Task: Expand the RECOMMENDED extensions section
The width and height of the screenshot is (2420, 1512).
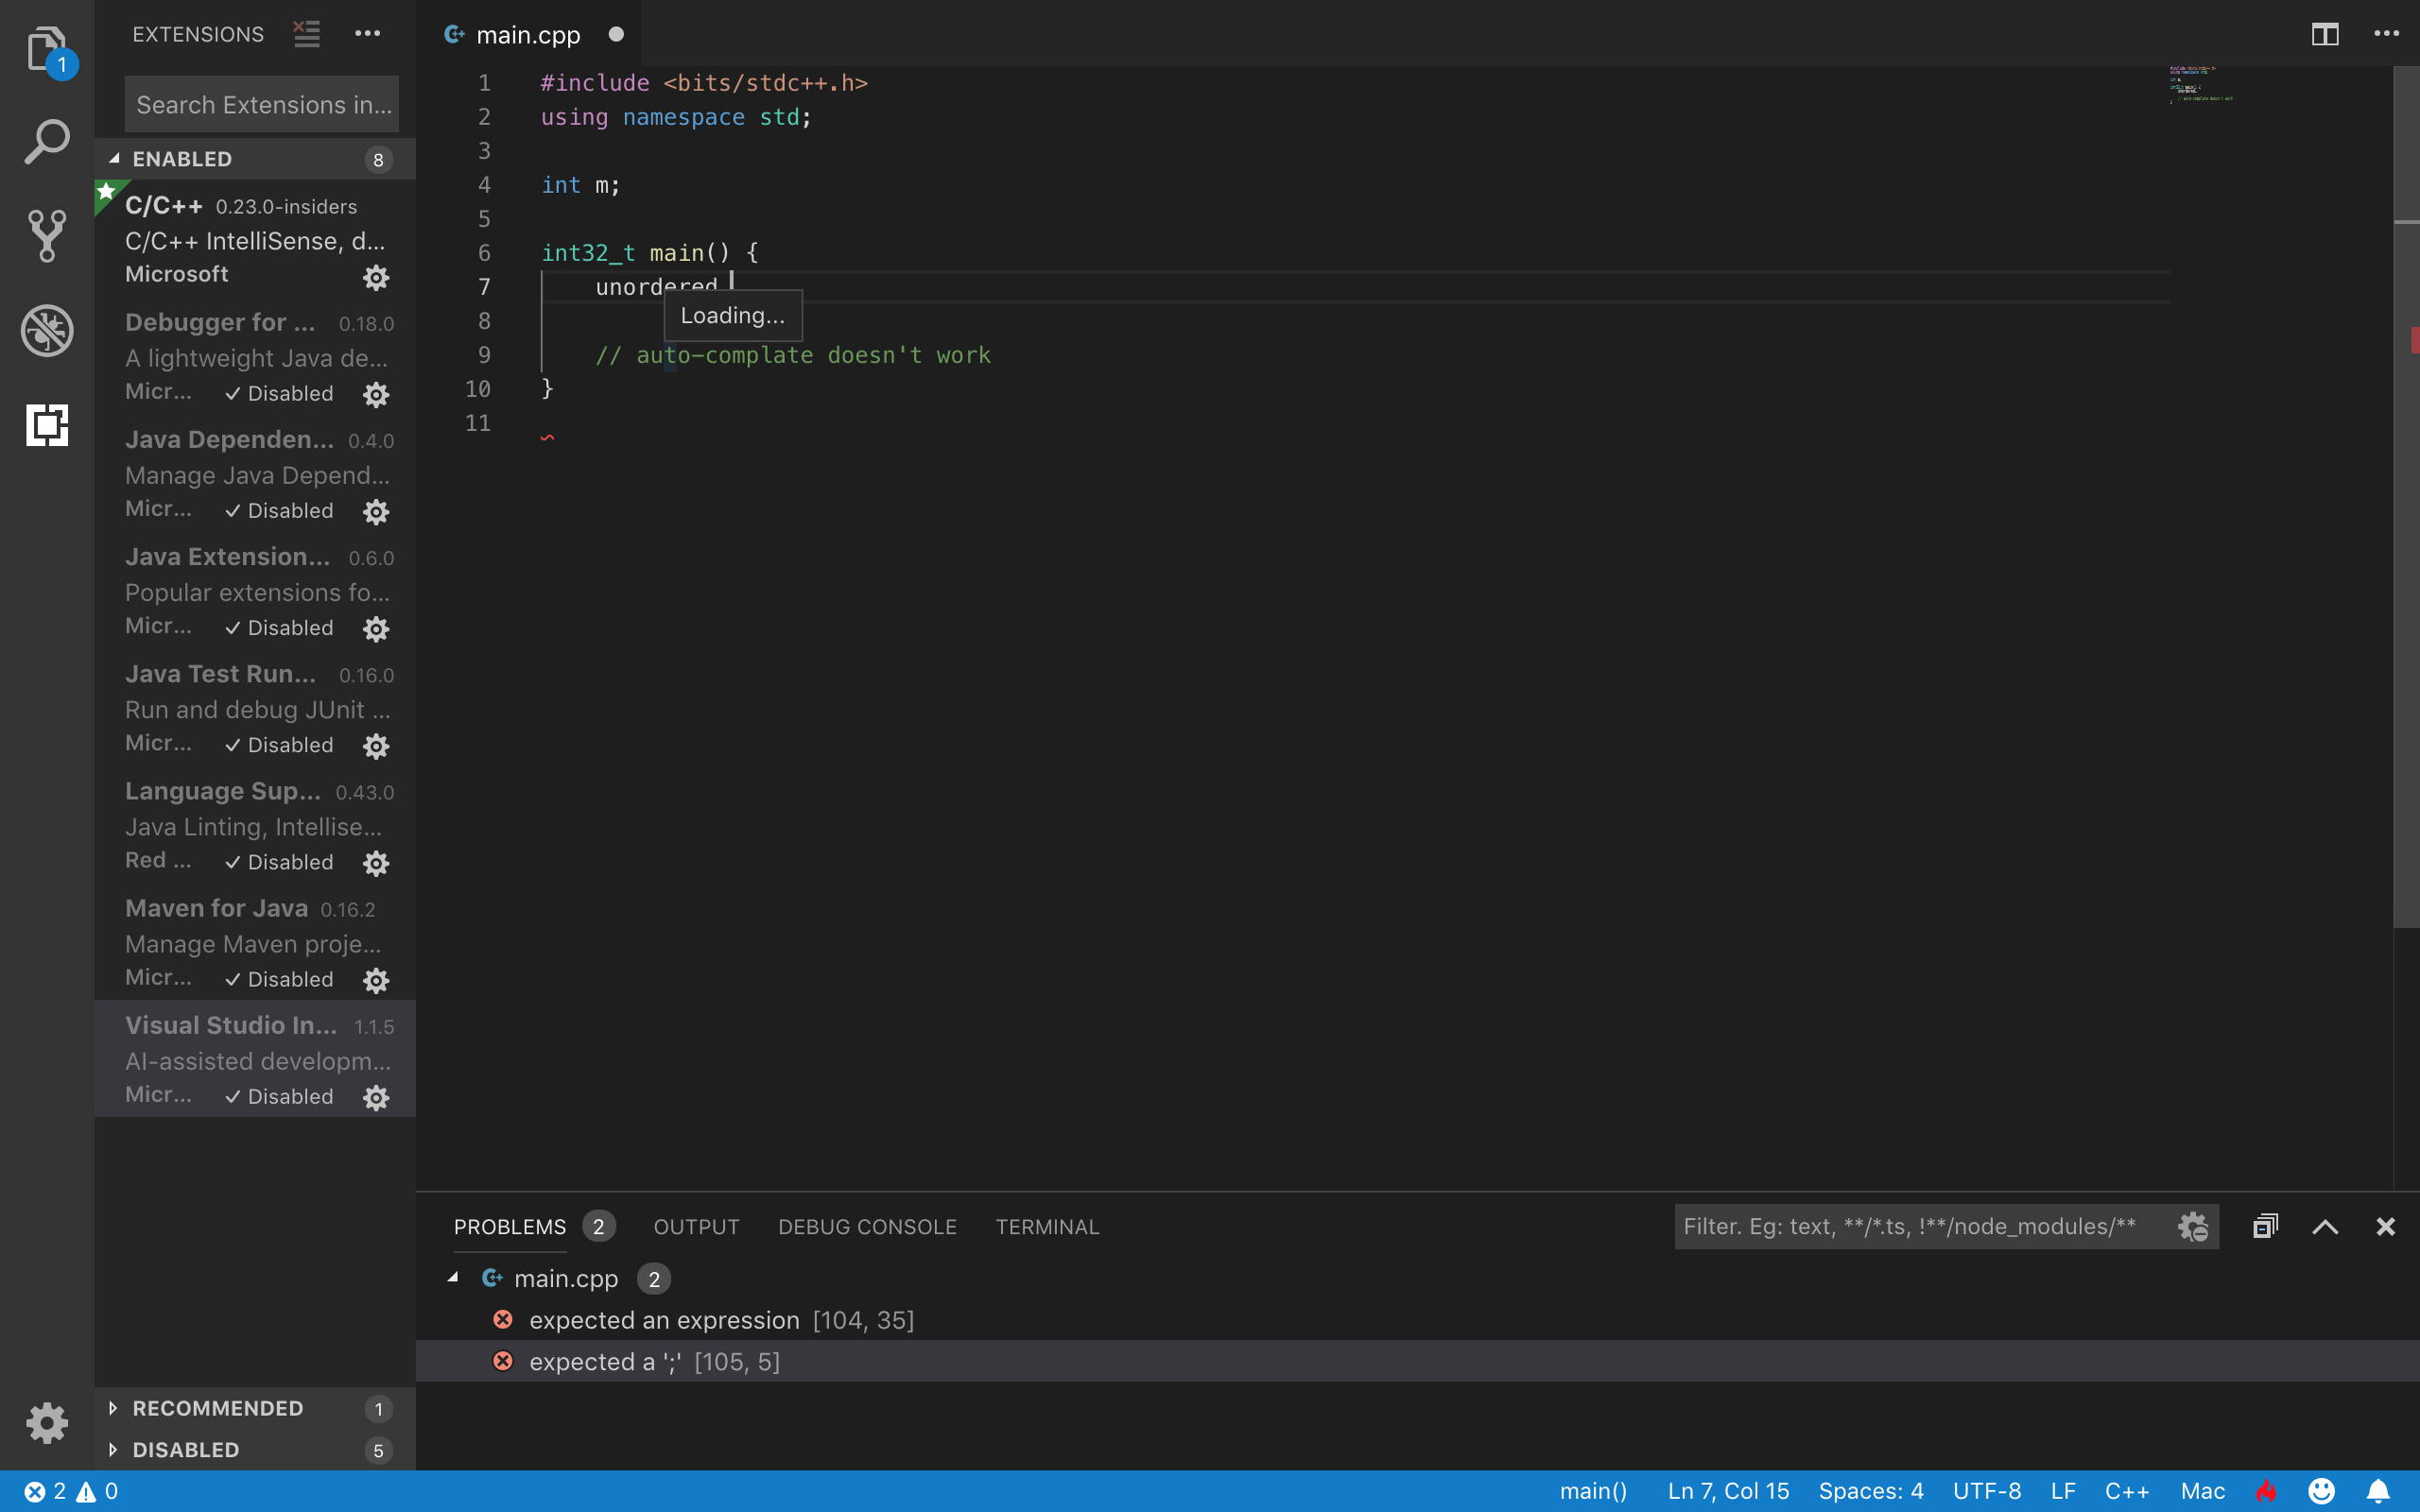Action: tap(216, 1408)
